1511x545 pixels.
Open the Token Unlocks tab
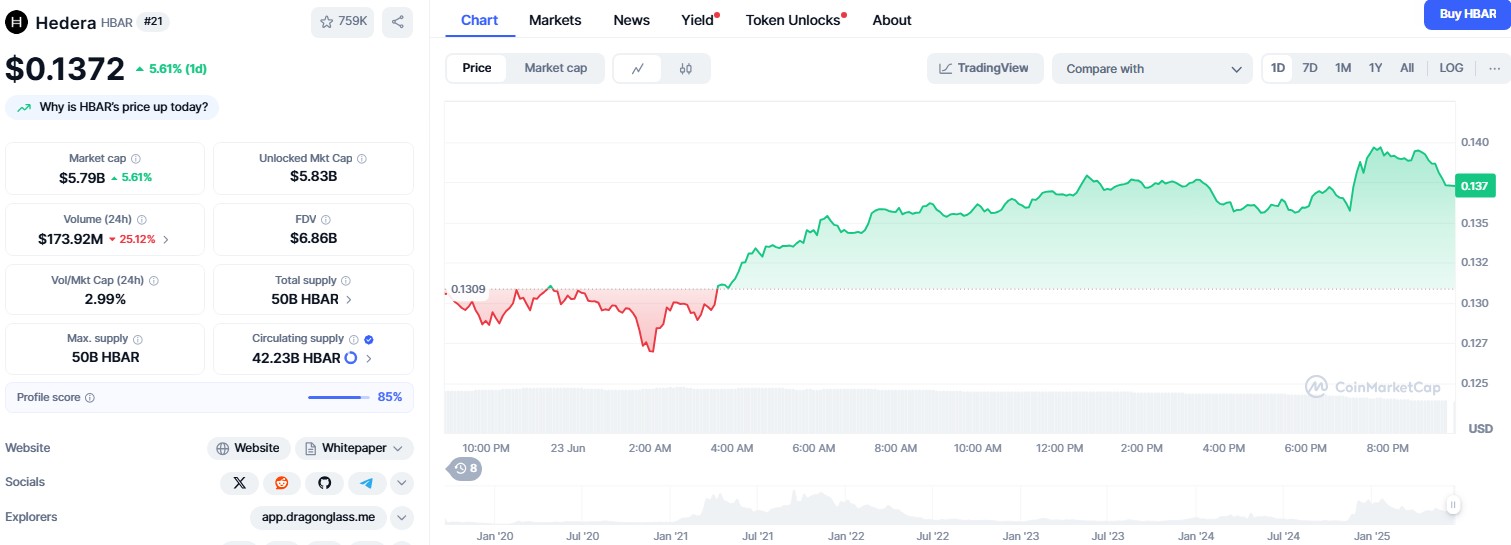point(795,20)
